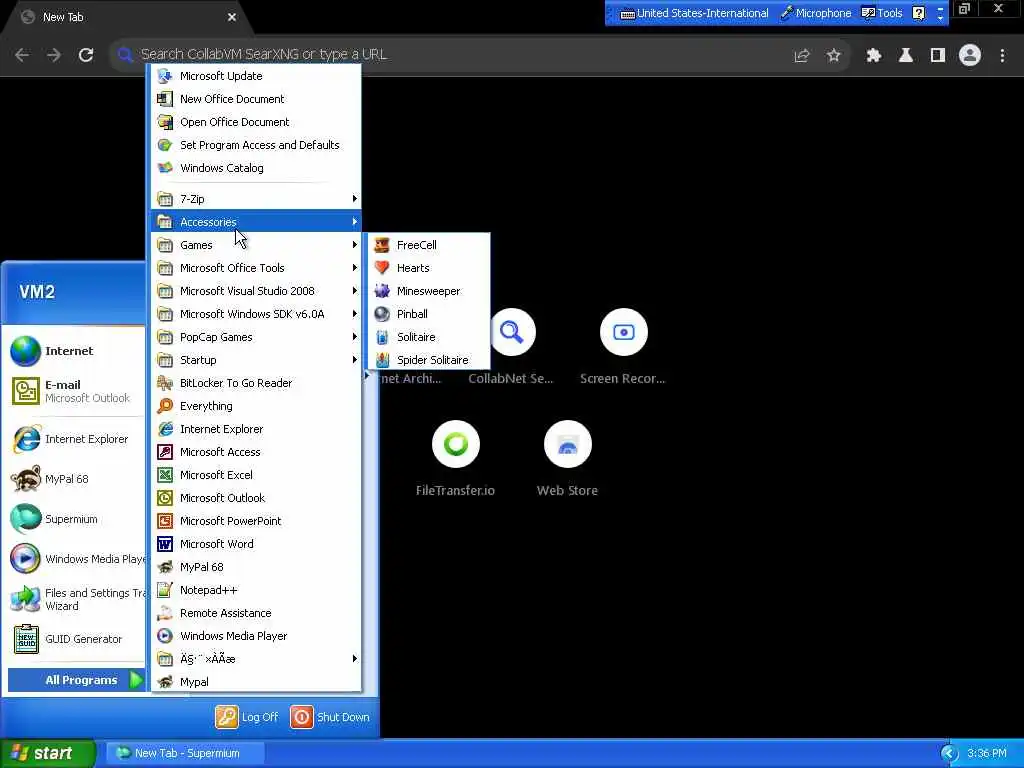Launch the Pinball game
Viewport: 1024px width, 768px height.
(429, 313)
